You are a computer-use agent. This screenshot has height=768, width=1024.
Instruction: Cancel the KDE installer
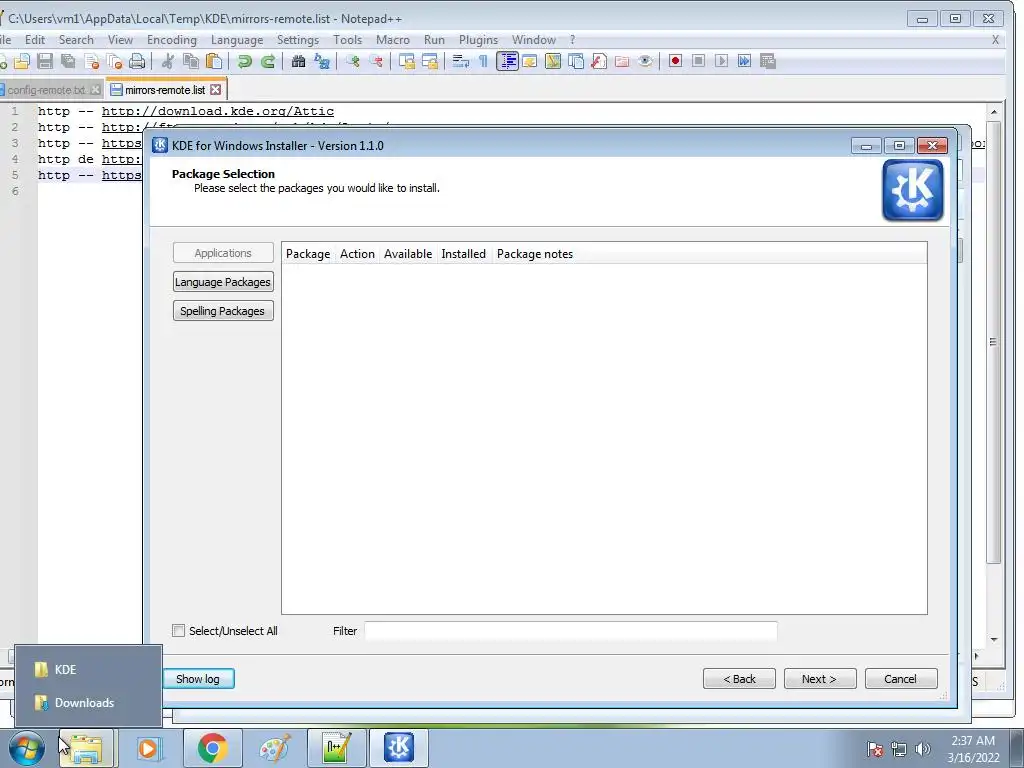[x=901, y=679]
